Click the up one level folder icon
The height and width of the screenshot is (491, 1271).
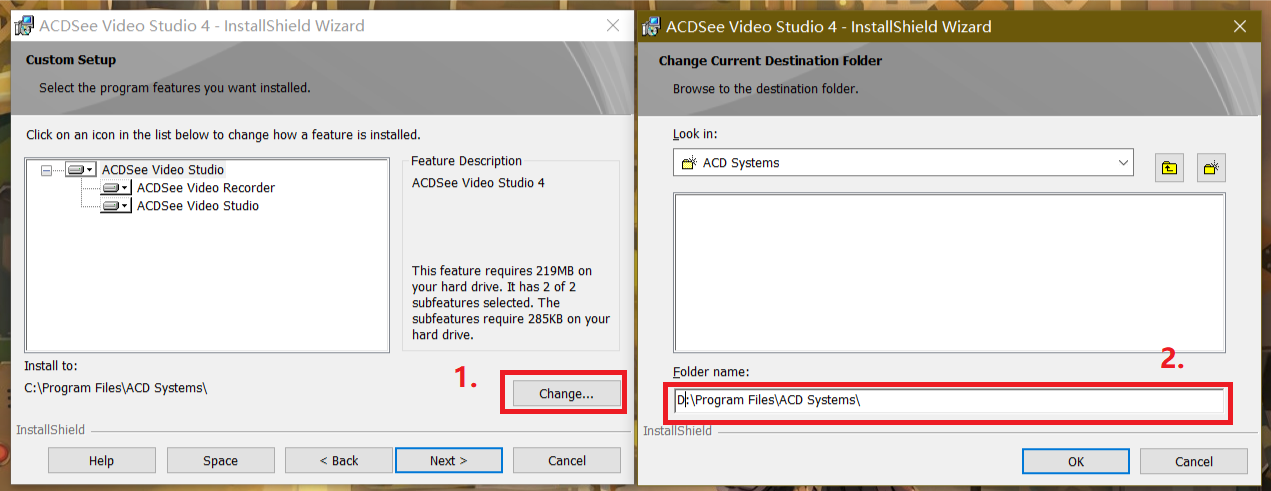tap(1169, 167)
